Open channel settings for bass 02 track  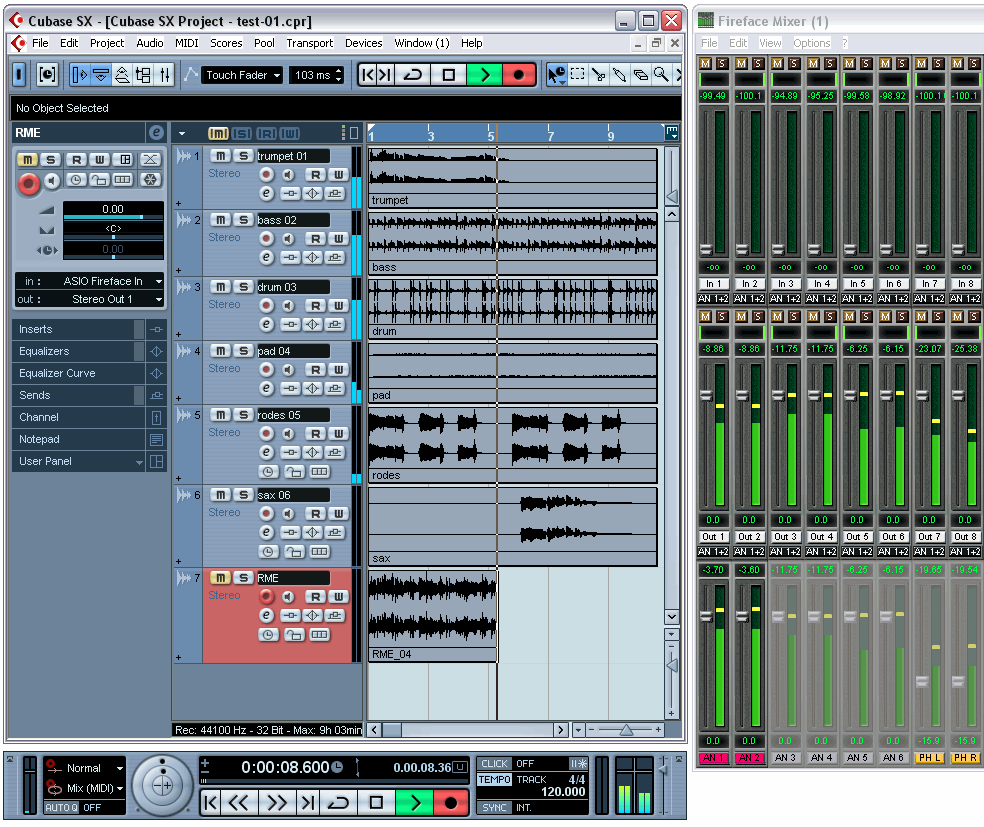[267, 257]
